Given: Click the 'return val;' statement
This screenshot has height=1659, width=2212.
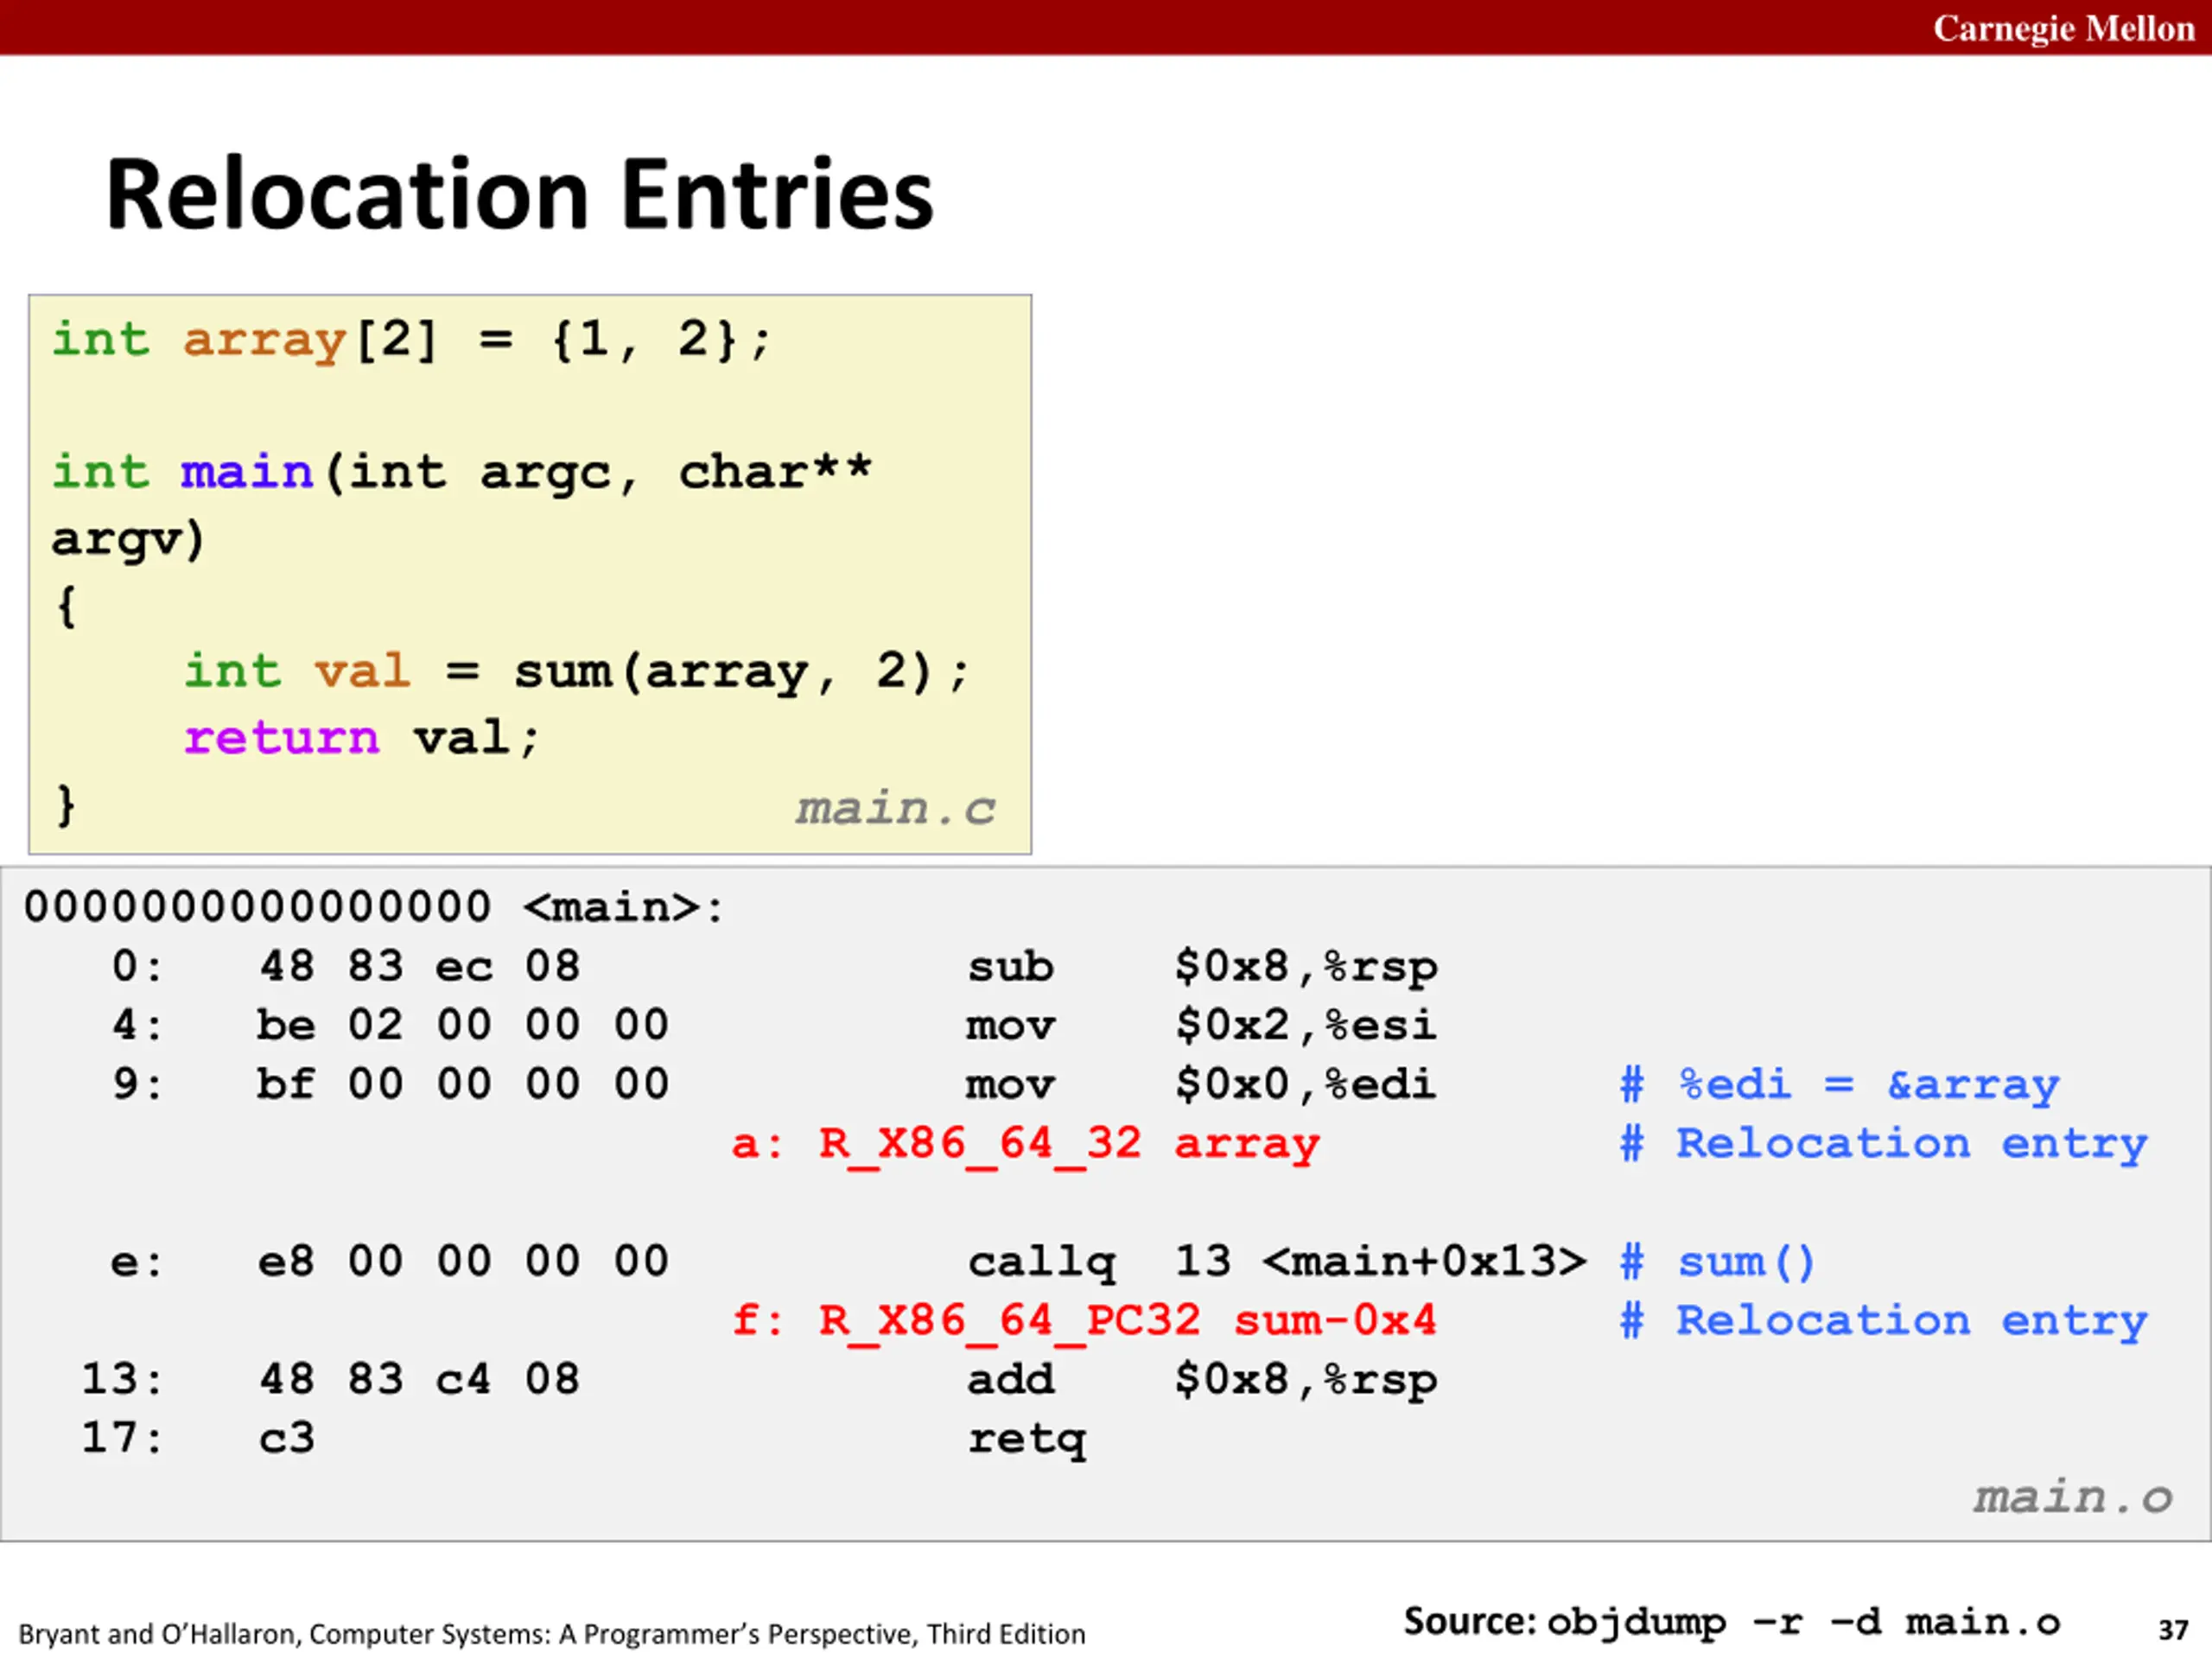Looking at the screenshot, I should pyautogui.click(x=362, y=738).
